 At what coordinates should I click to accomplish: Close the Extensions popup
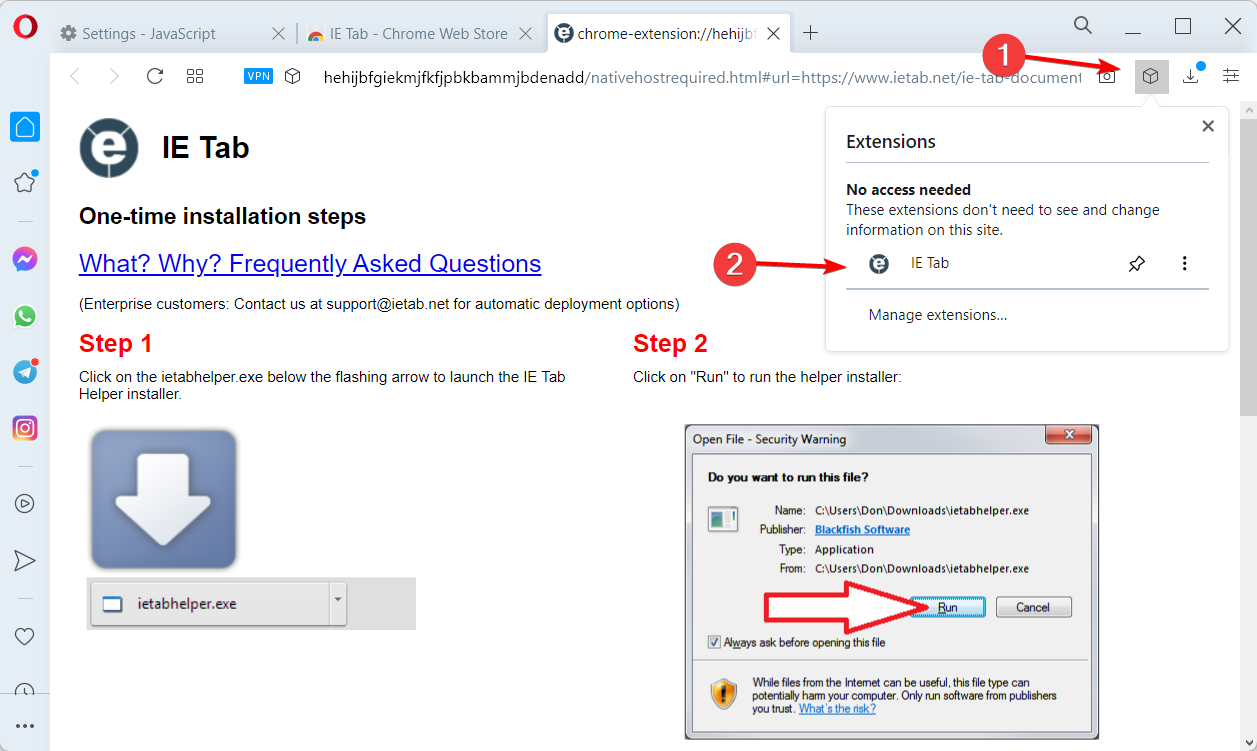click(1207, 126)
